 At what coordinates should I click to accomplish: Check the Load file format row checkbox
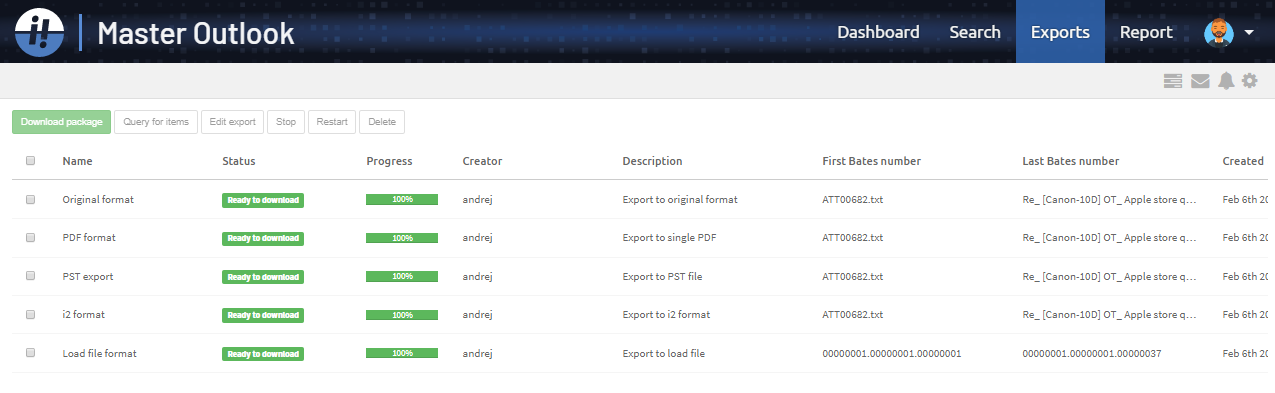pyautogui.click(x=31, y=353)
